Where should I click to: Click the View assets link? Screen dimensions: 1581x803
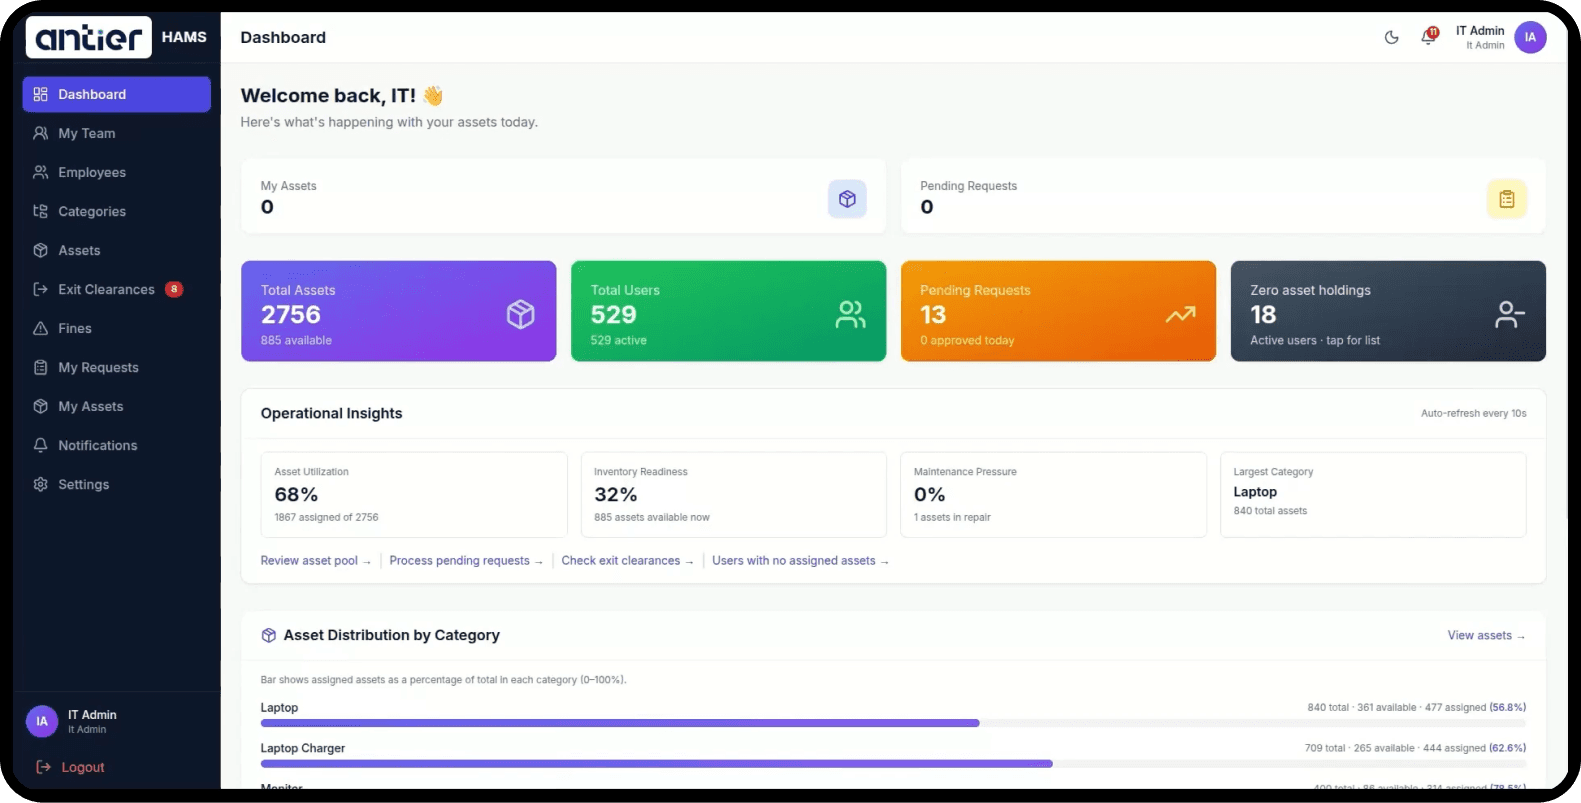(1486, 635)
